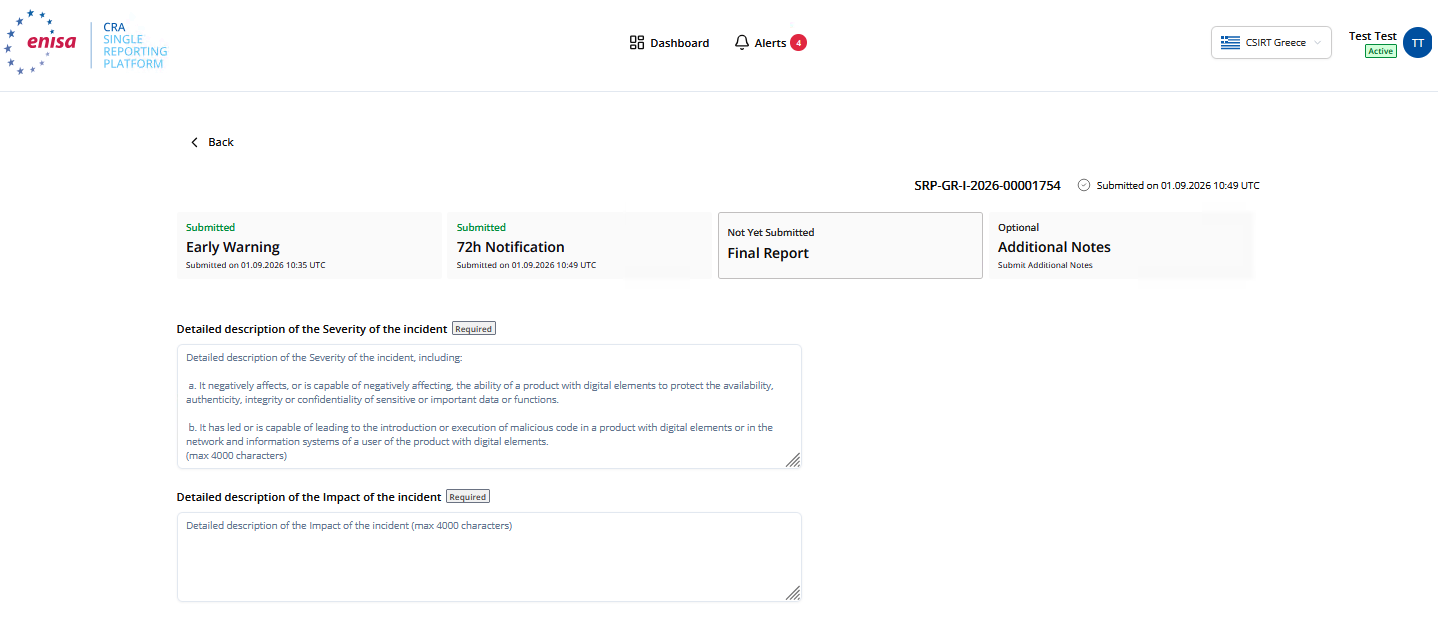Click the Impact field Required badge
1438x618 pixels.
467,496
